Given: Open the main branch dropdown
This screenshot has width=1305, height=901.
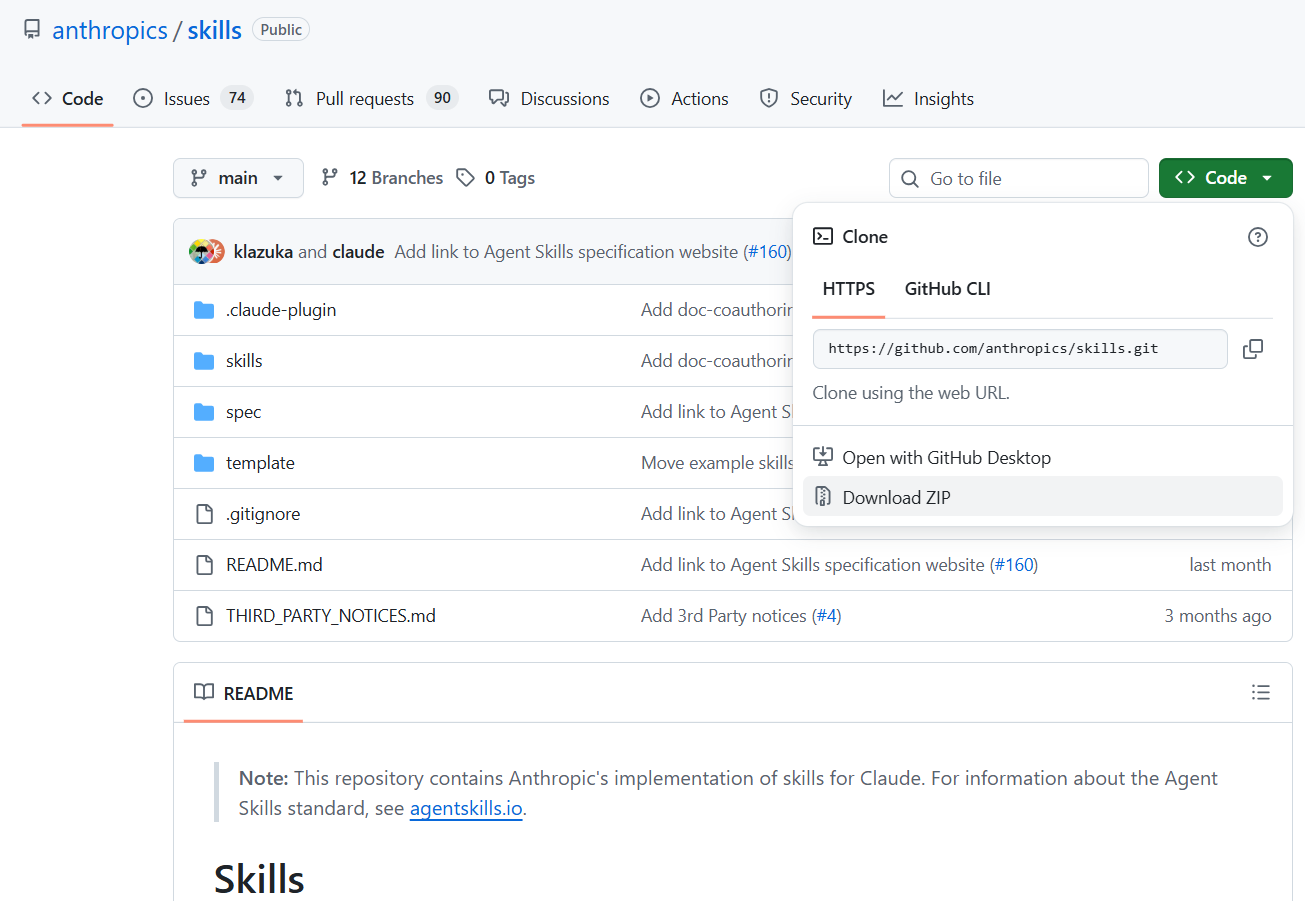Looking at the screenshot, I should point(238,178).
